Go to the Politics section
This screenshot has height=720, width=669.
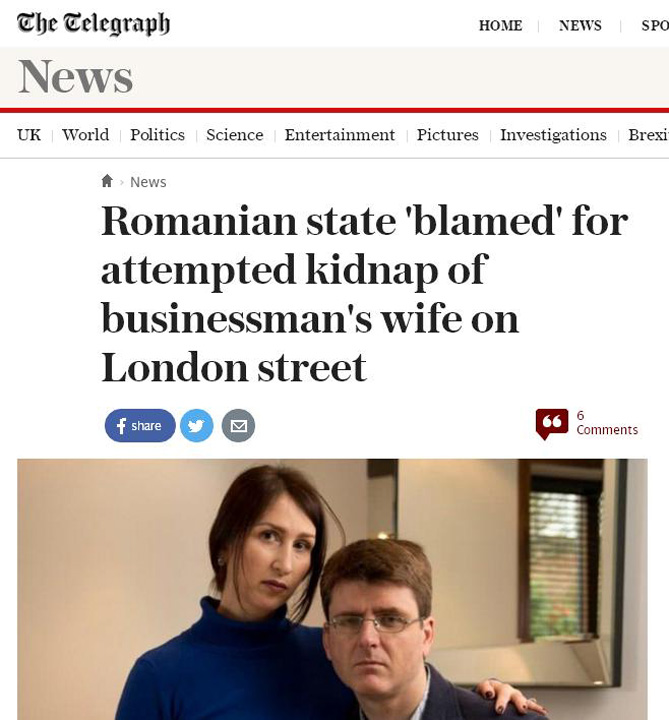point(157,135)
